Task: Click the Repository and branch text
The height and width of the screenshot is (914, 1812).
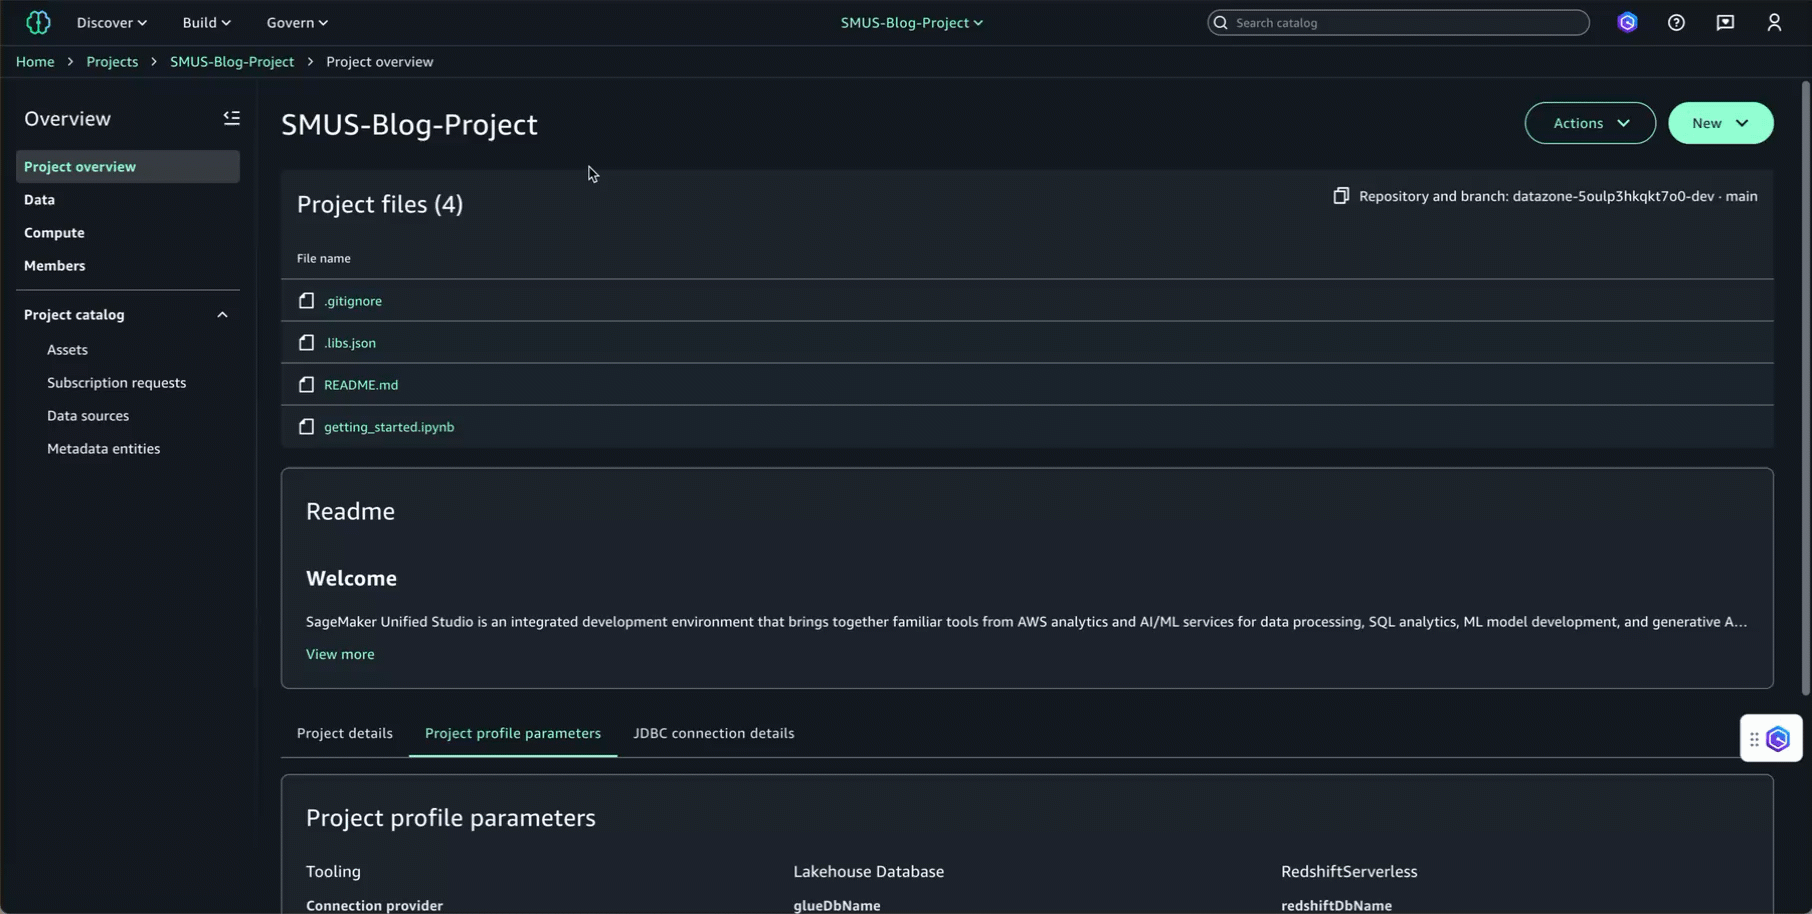Action: tap(1558, 196)
